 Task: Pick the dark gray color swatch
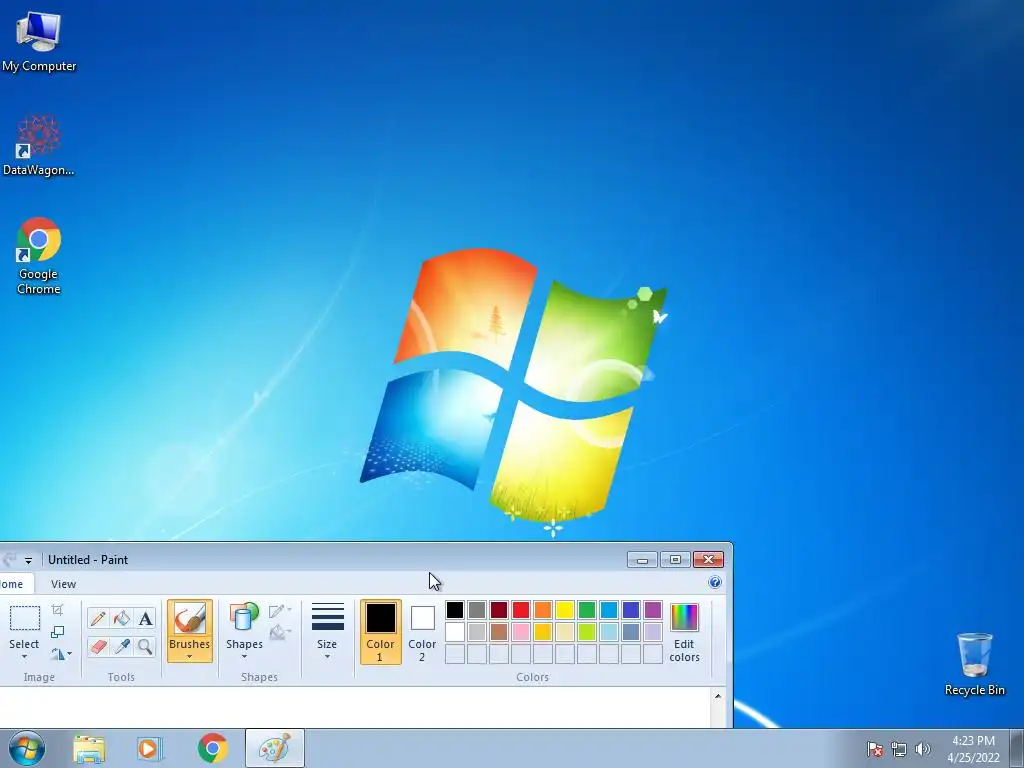(477, 610)
